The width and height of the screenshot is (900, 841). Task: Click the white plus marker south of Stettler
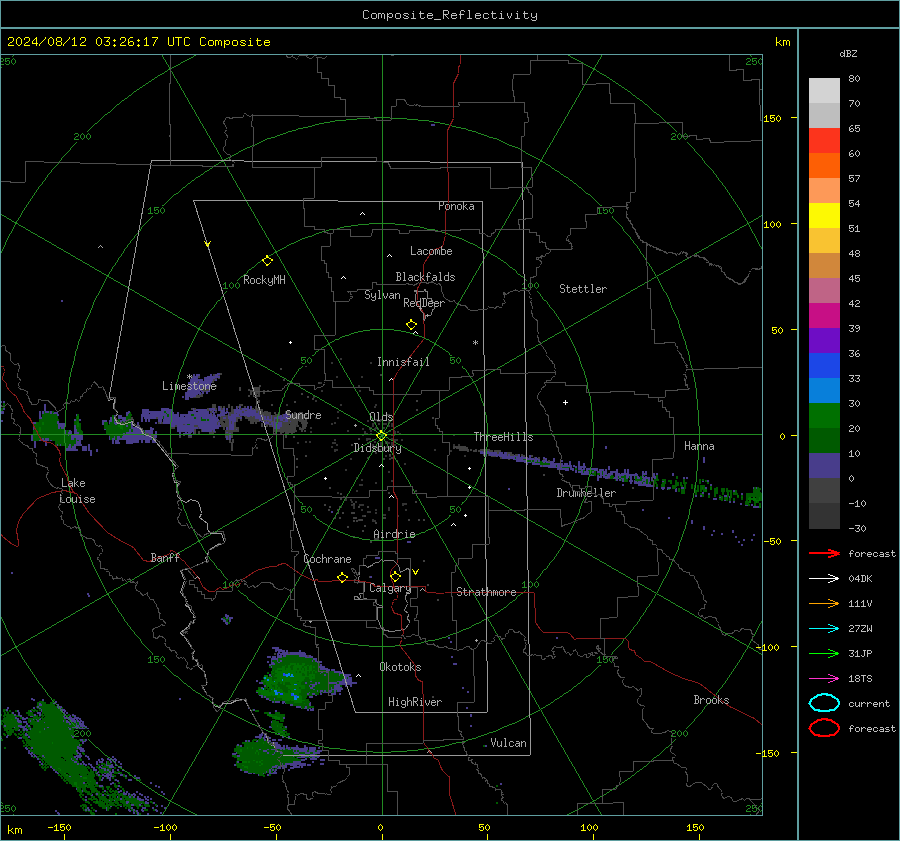pos(565,402)
